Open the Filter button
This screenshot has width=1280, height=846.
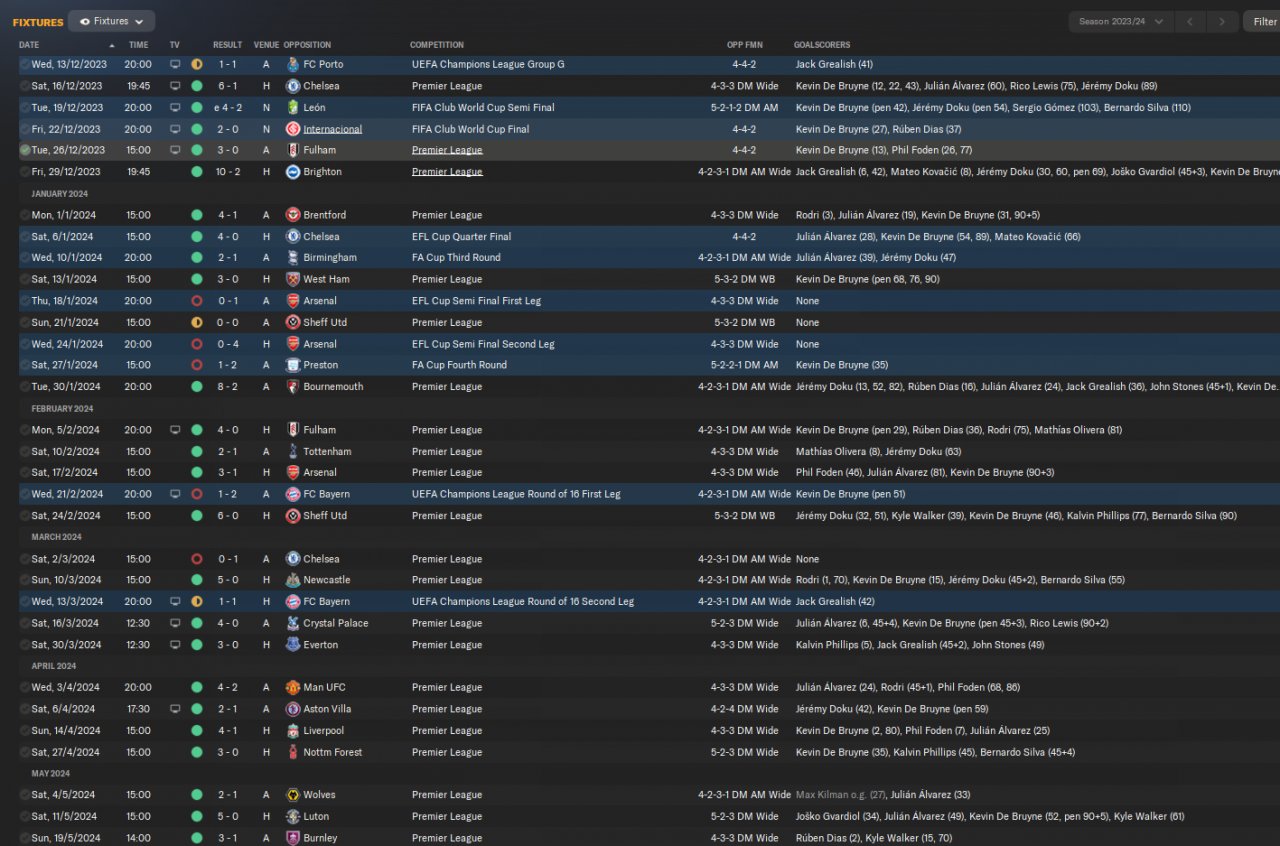[x=1263, y=21]
